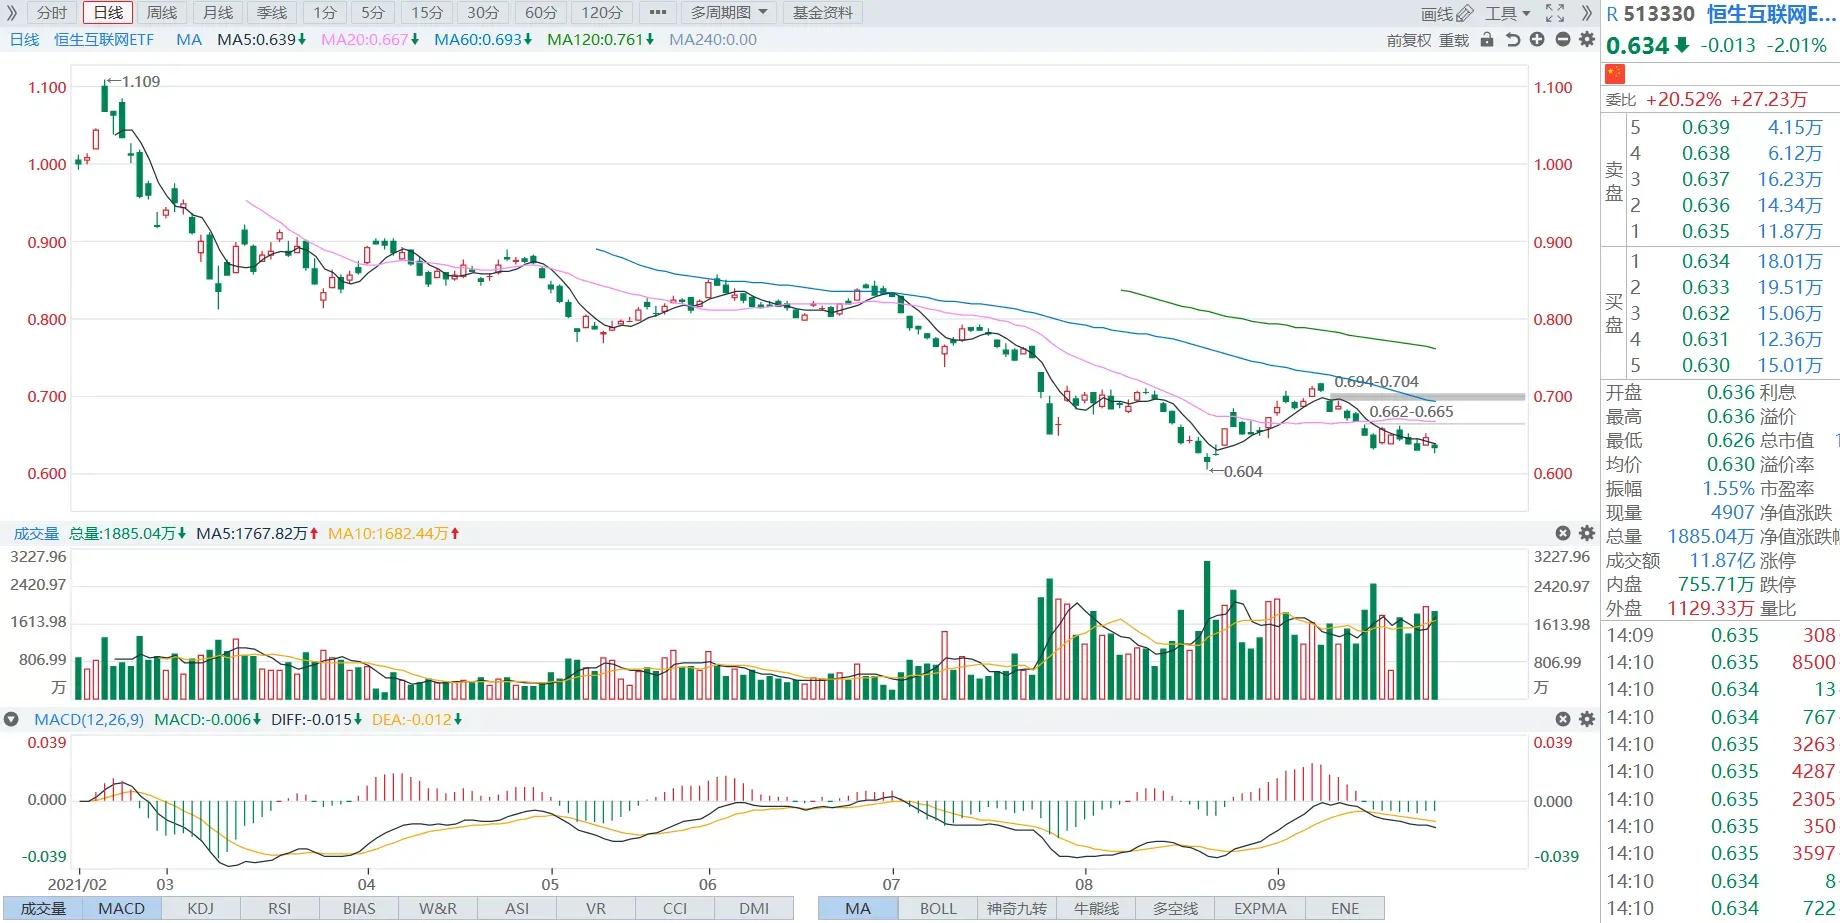Screen dimensions: 1840x923
Task: Select the DMI indicator tab
Action: point(754,908)
